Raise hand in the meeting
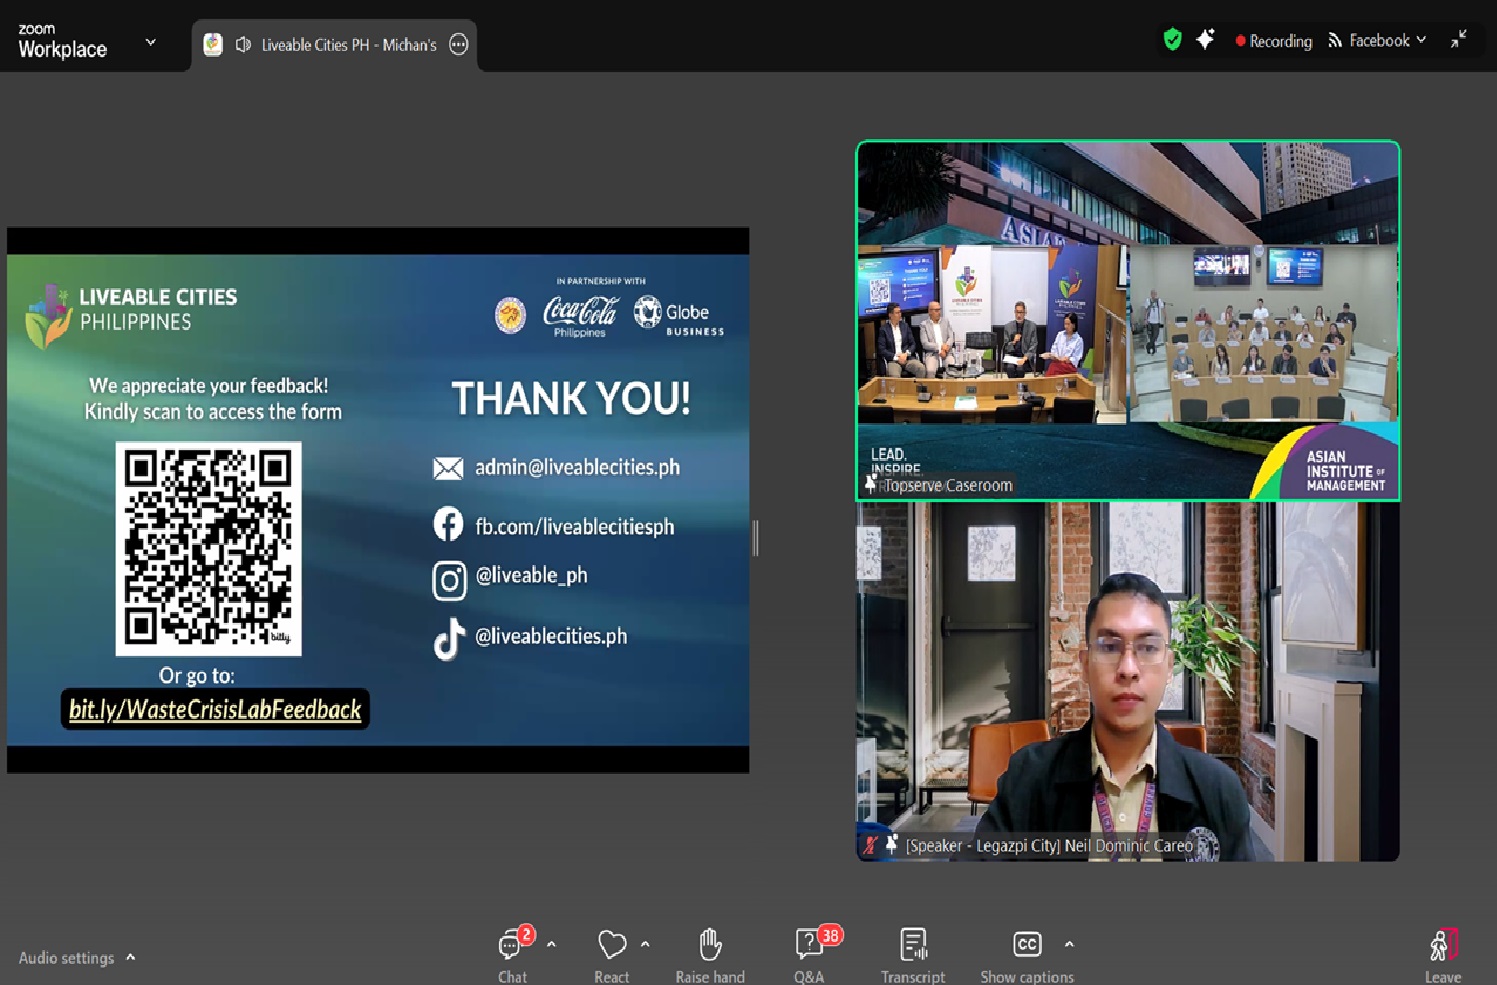This screenshot has height=985, width=1497. tap(710, 955)
